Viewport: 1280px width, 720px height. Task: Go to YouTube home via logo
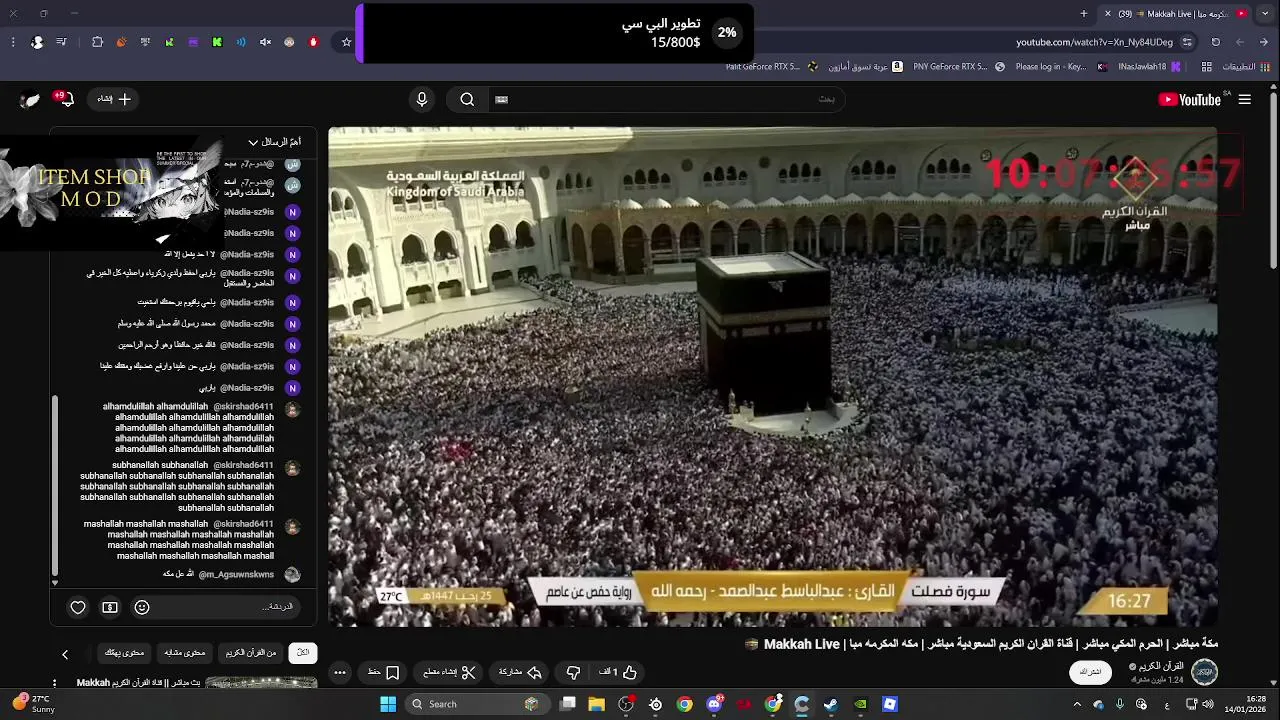click(x=1189, y=99)
